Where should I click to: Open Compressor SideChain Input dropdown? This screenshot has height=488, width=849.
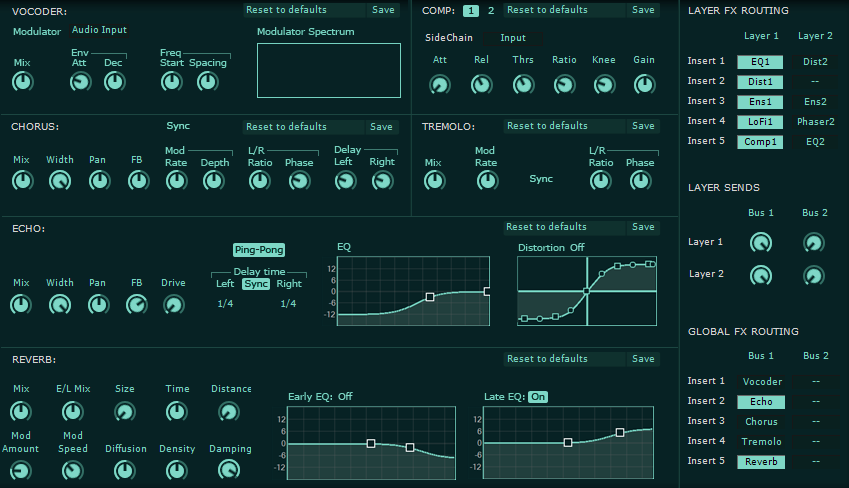[513, 38]
